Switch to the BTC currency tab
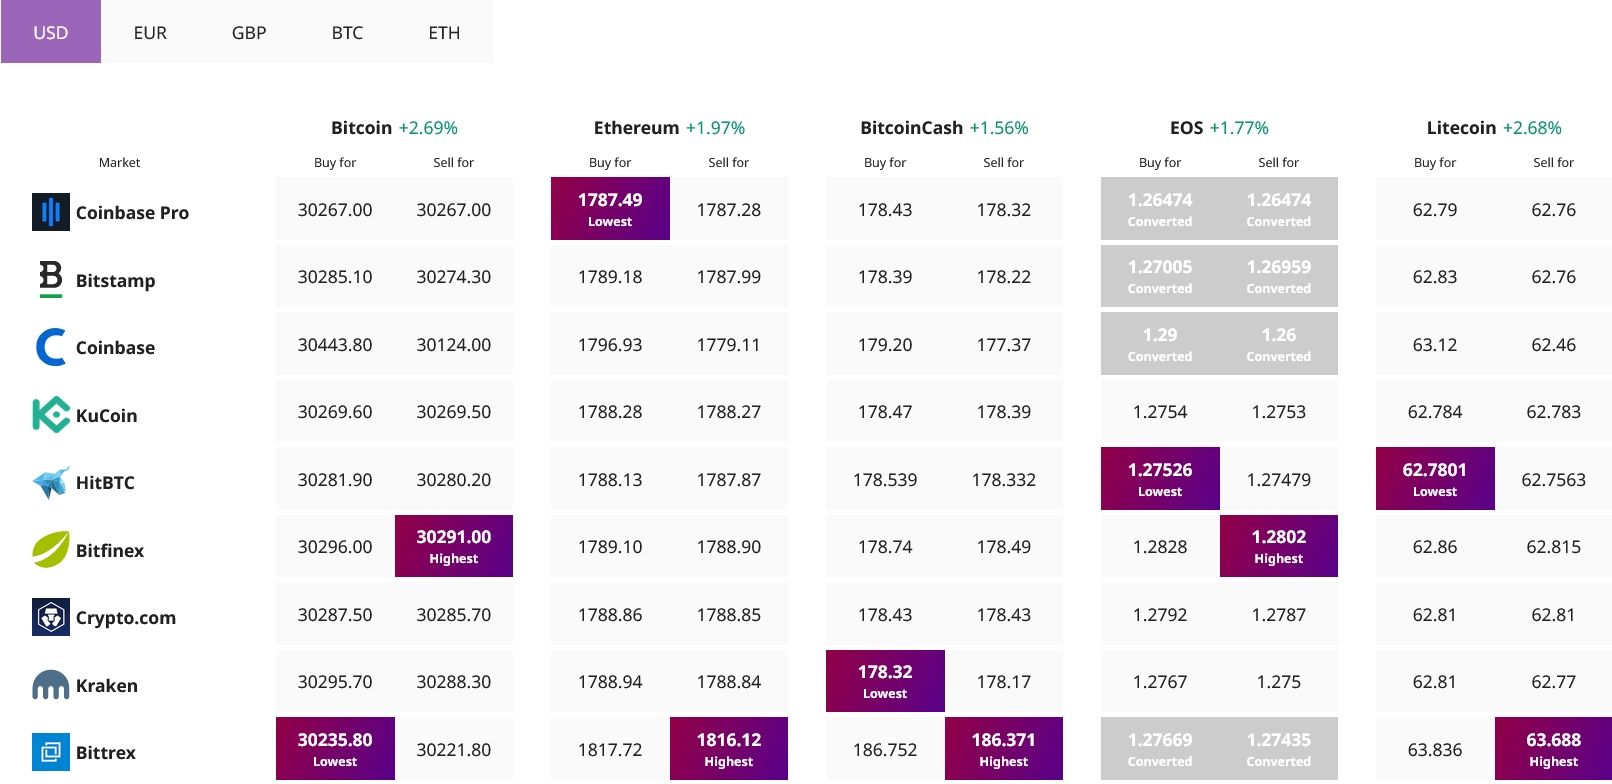The width and height of the screenshot is (1612, 784). (x=347, y=32)
